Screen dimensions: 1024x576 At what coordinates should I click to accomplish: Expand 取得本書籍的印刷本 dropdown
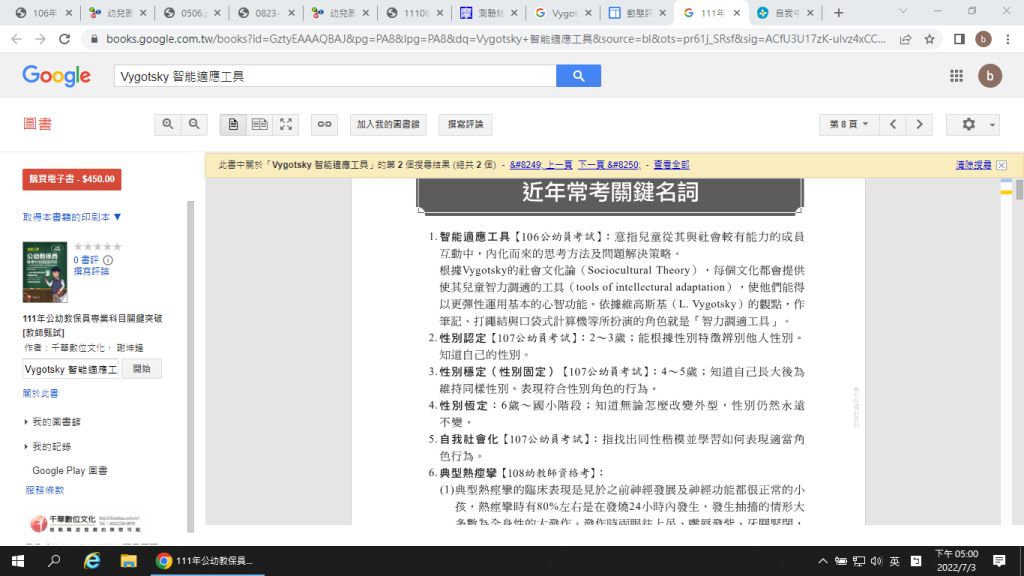(72, 216)
